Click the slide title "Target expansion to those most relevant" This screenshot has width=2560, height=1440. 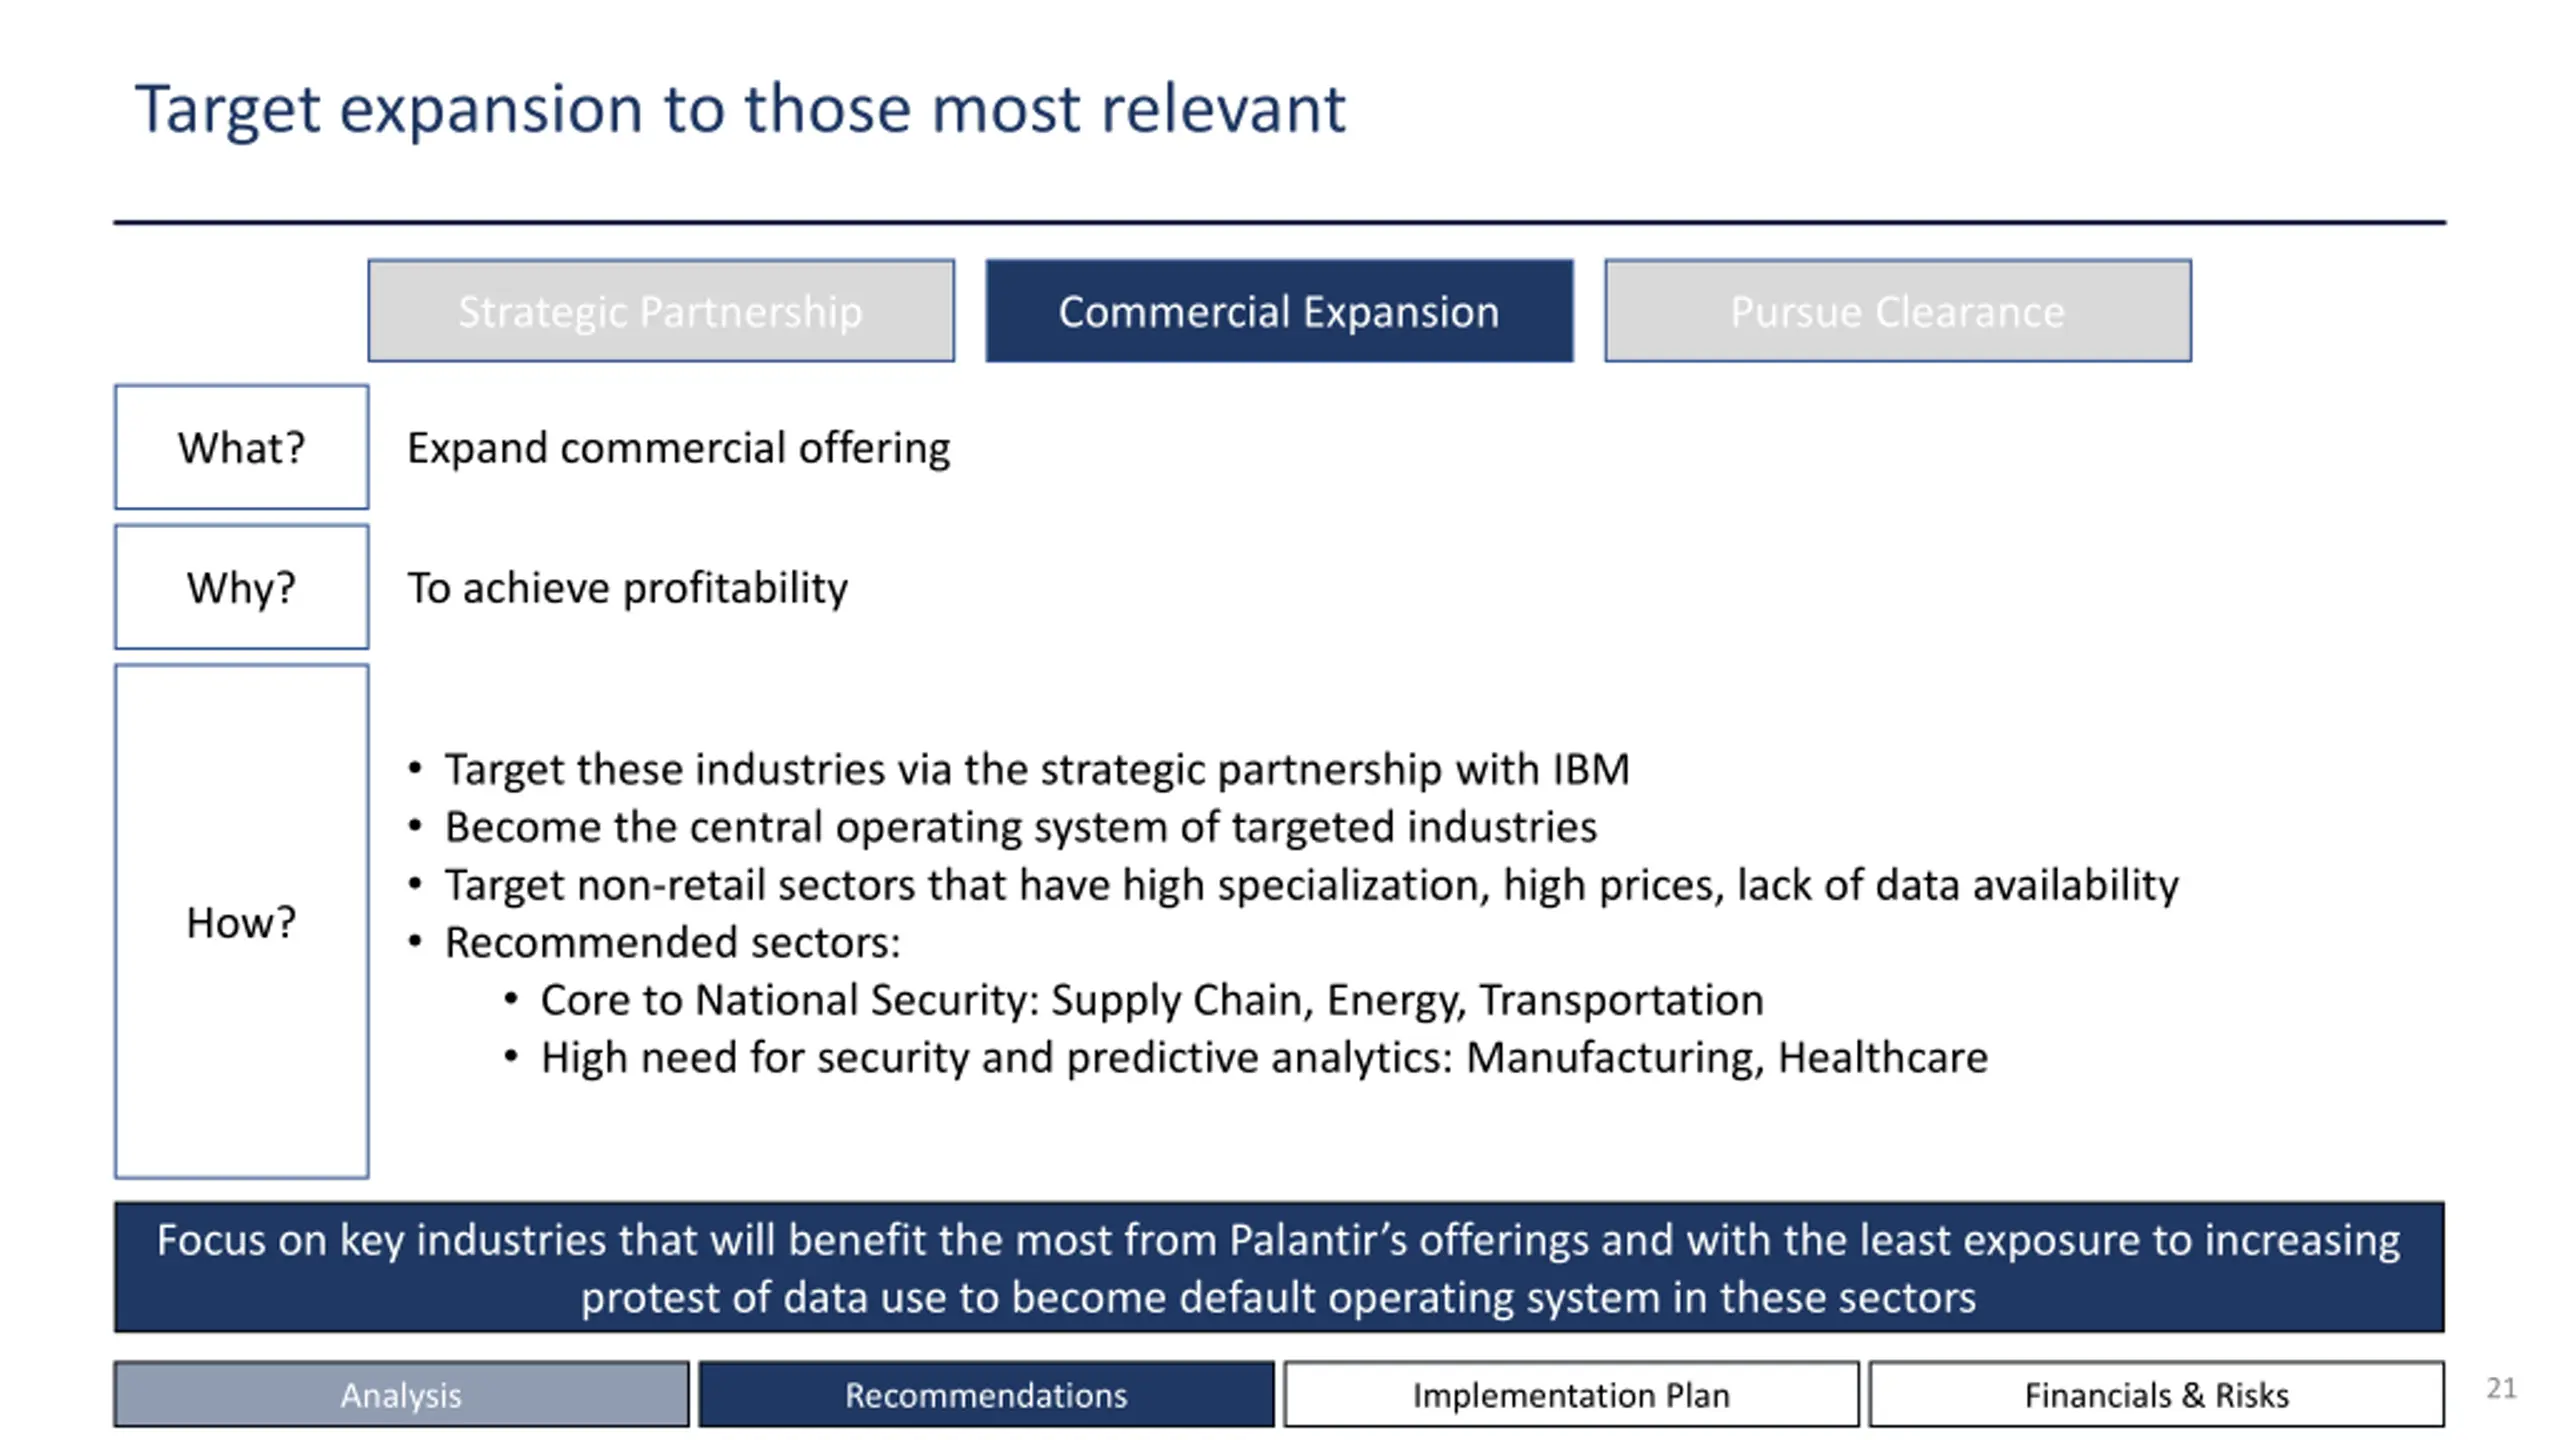[740, 108]
